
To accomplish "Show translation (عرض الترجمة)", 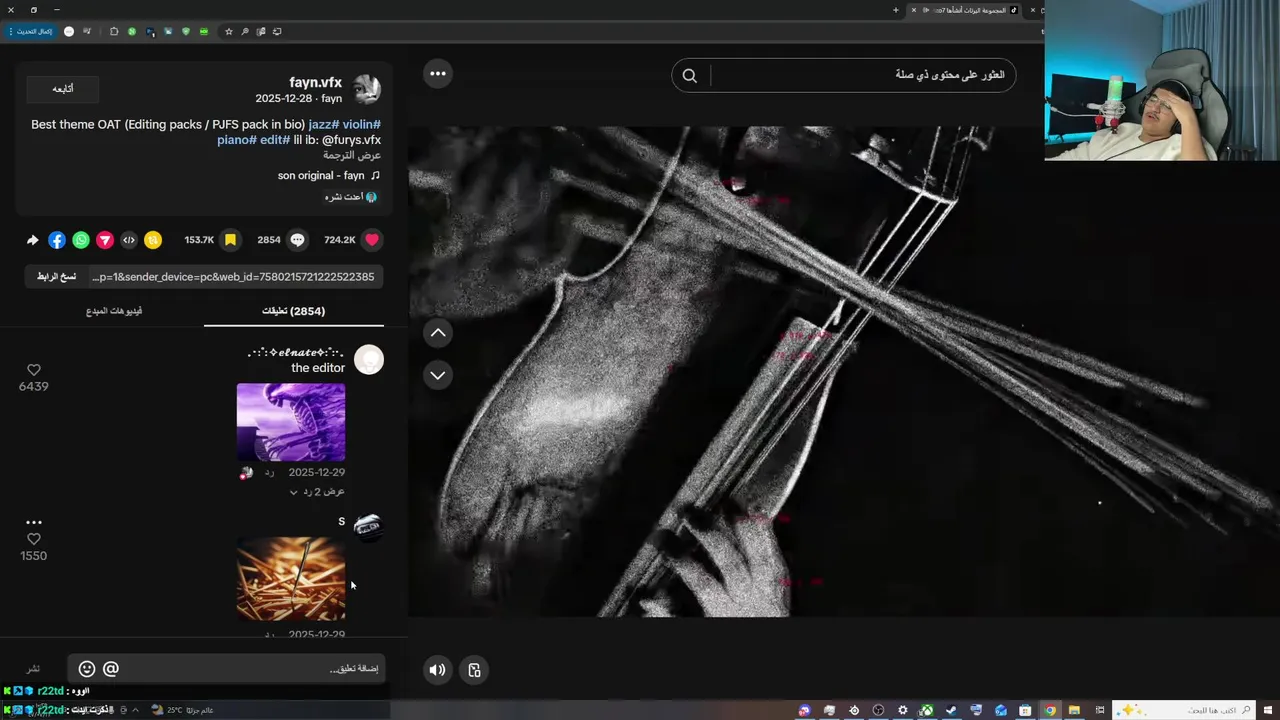I will 352,156.
